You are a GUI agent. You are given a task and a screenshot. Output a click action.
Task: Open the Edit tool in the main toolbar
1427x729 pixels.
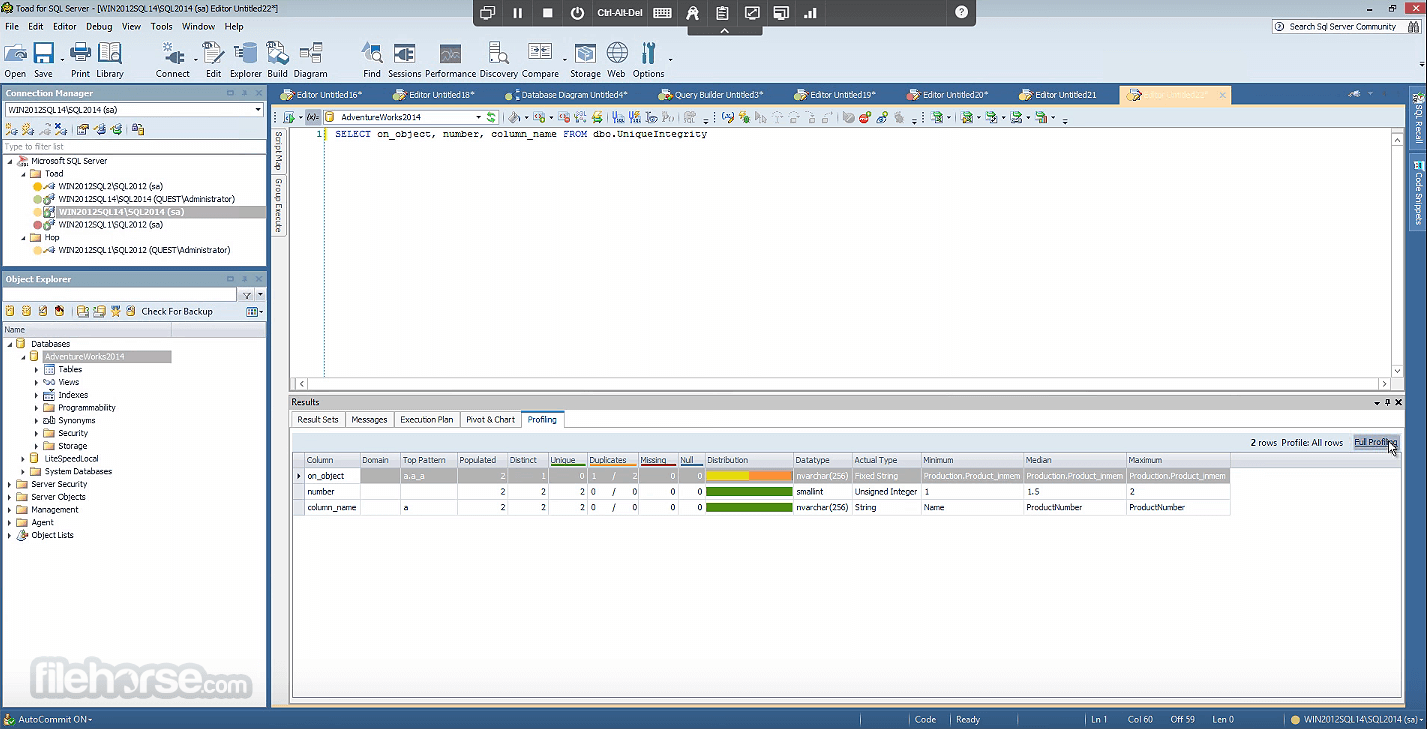pos(213,60)
